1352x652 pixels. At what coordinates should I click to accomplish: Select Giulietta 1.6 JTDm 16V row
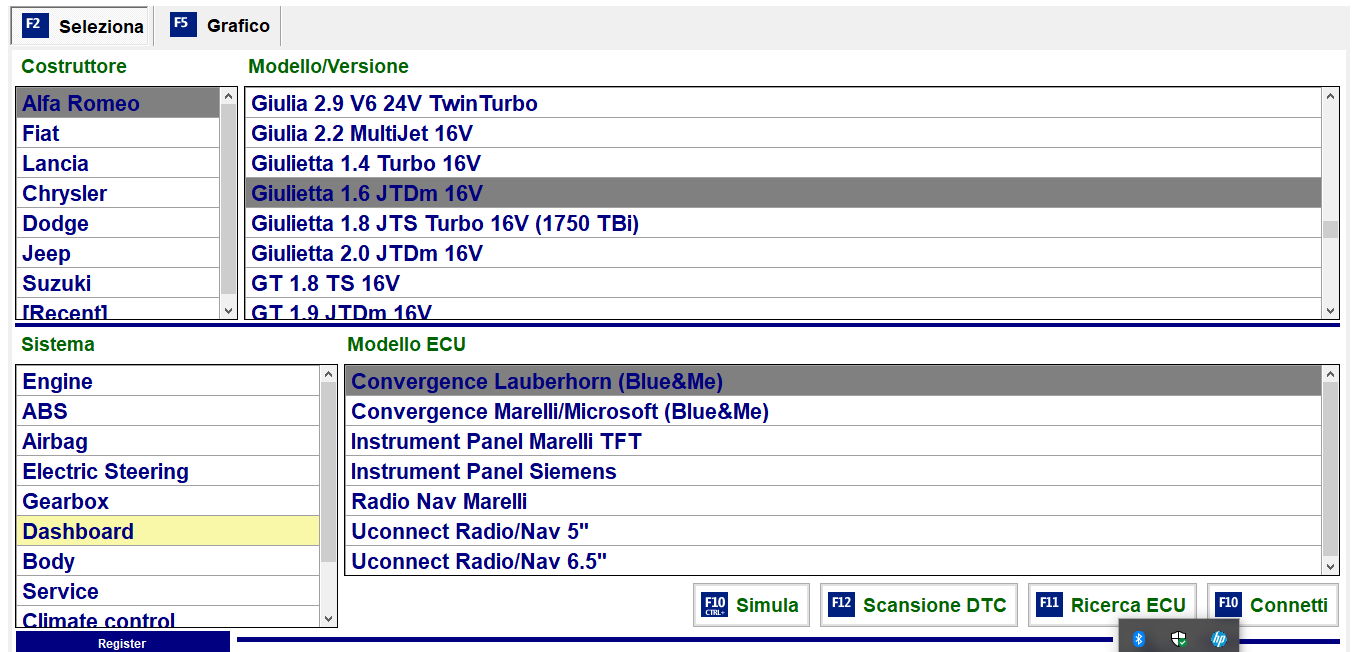783,193
